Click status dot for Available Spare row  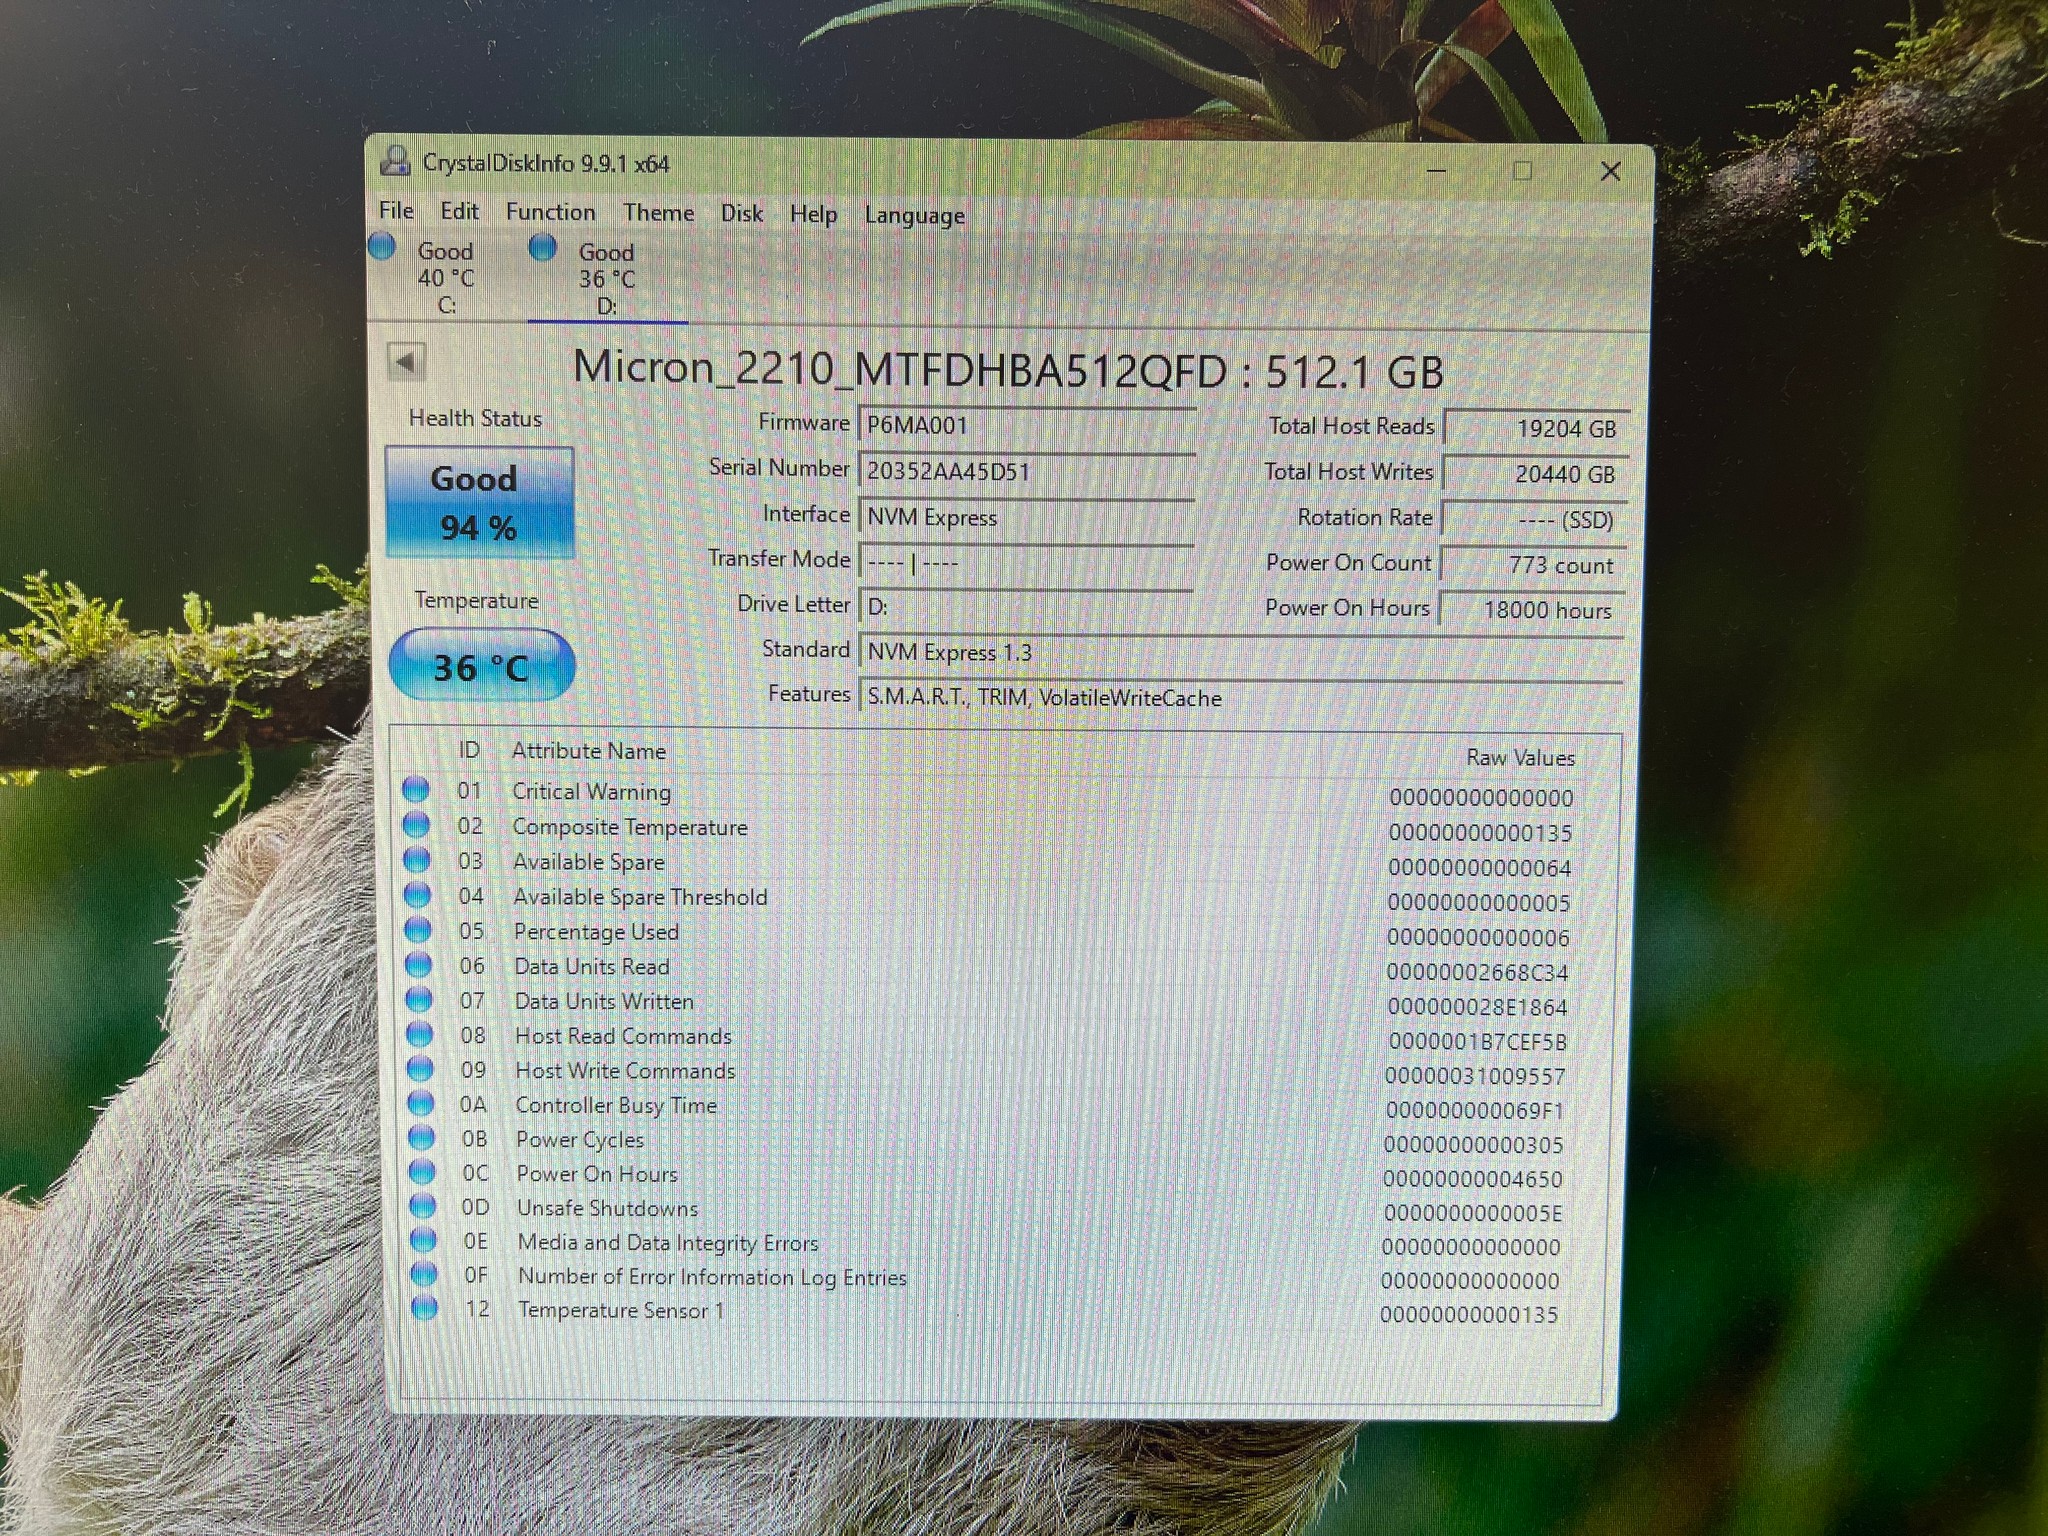(x=417, y=860)
